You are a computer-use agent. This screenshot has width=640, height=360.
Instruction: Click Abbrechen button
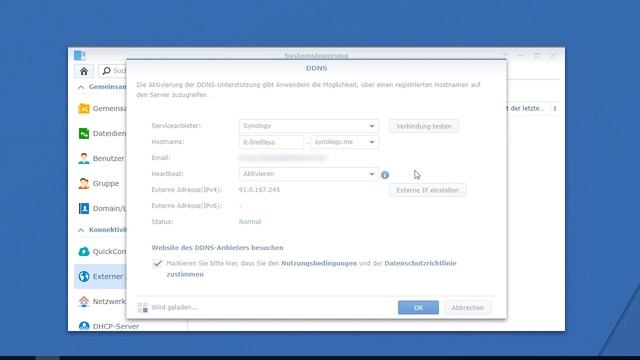467,308
